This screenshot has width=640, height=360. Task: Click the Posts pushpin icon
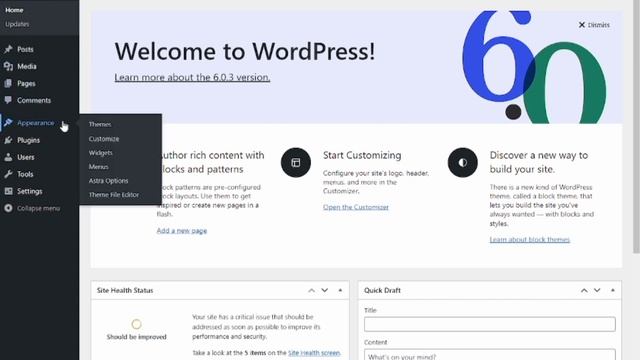tap(8, 49)
